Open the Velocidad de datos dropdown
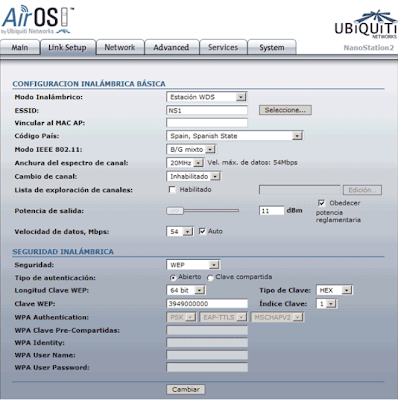The width and height of the screenshot is (398, 400). click(180, 231)
